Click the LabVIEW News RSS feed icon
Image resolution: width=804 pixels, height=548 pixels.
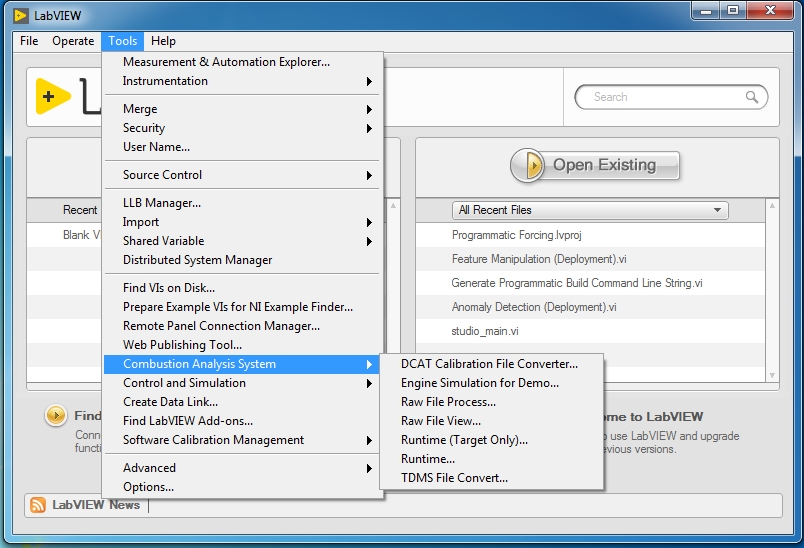[38, 505]
